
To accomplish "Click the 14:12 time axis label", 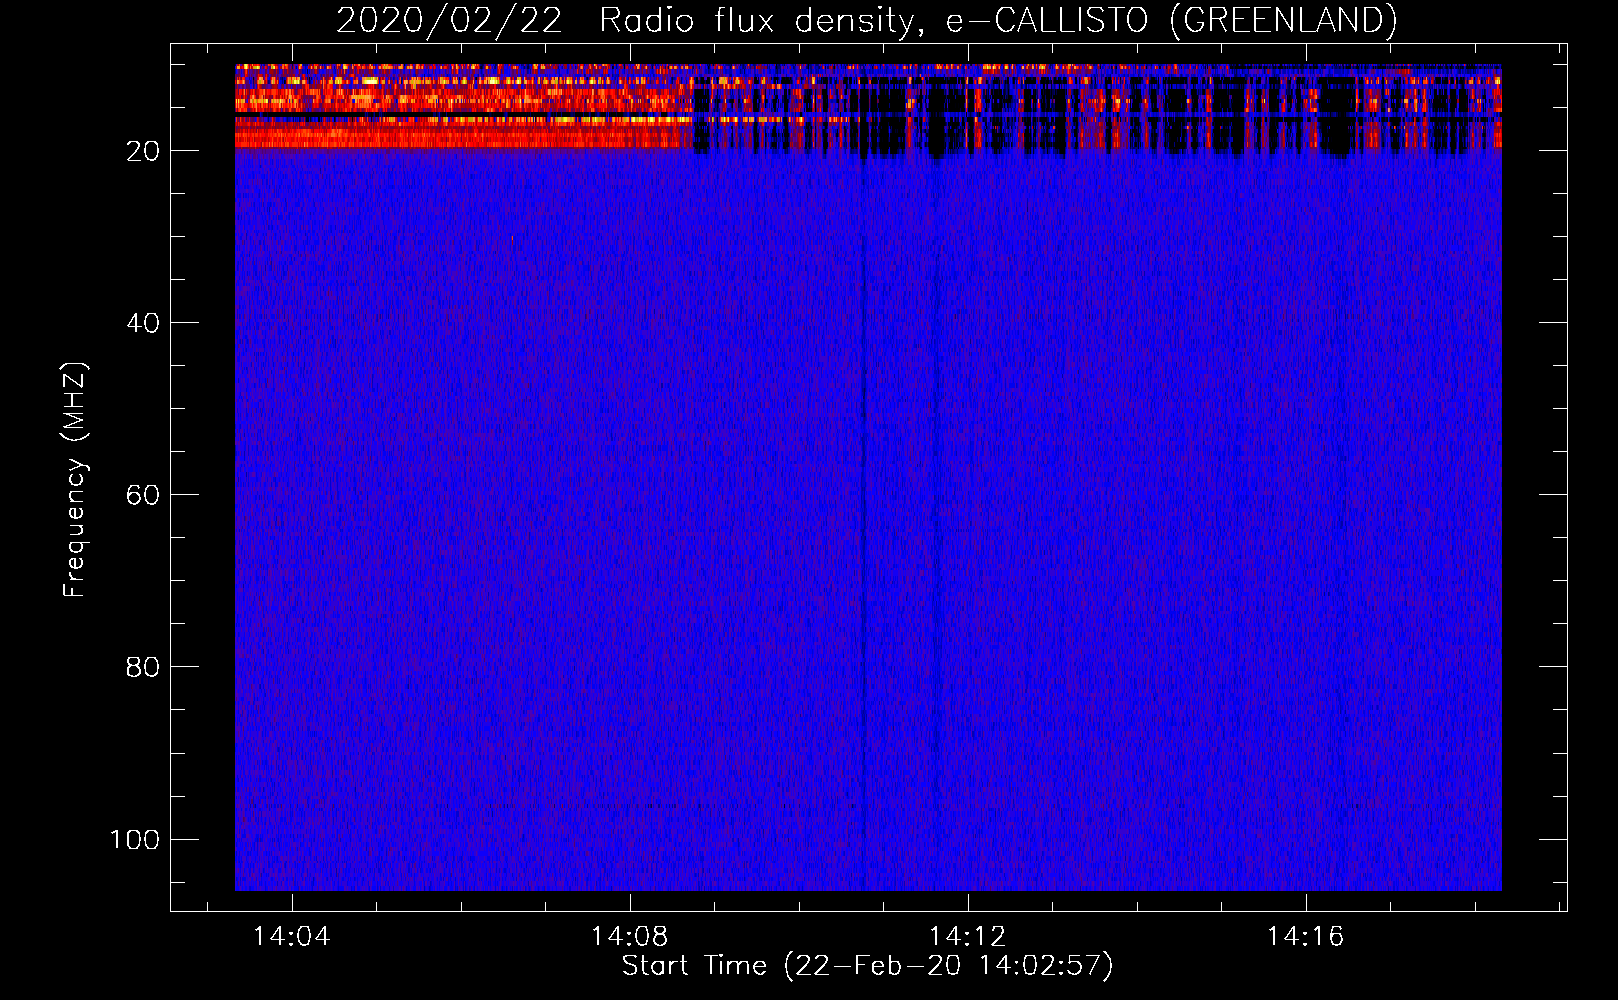I will 967,937.
